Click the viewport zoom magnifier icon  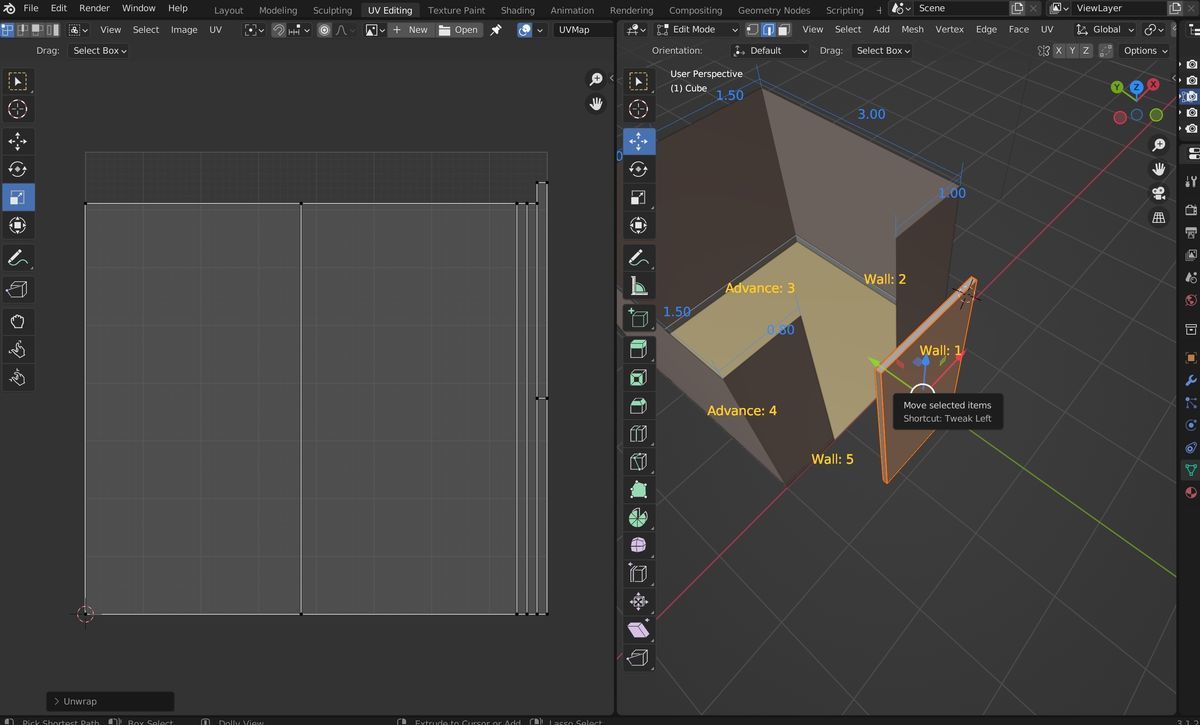point(1159,145)
